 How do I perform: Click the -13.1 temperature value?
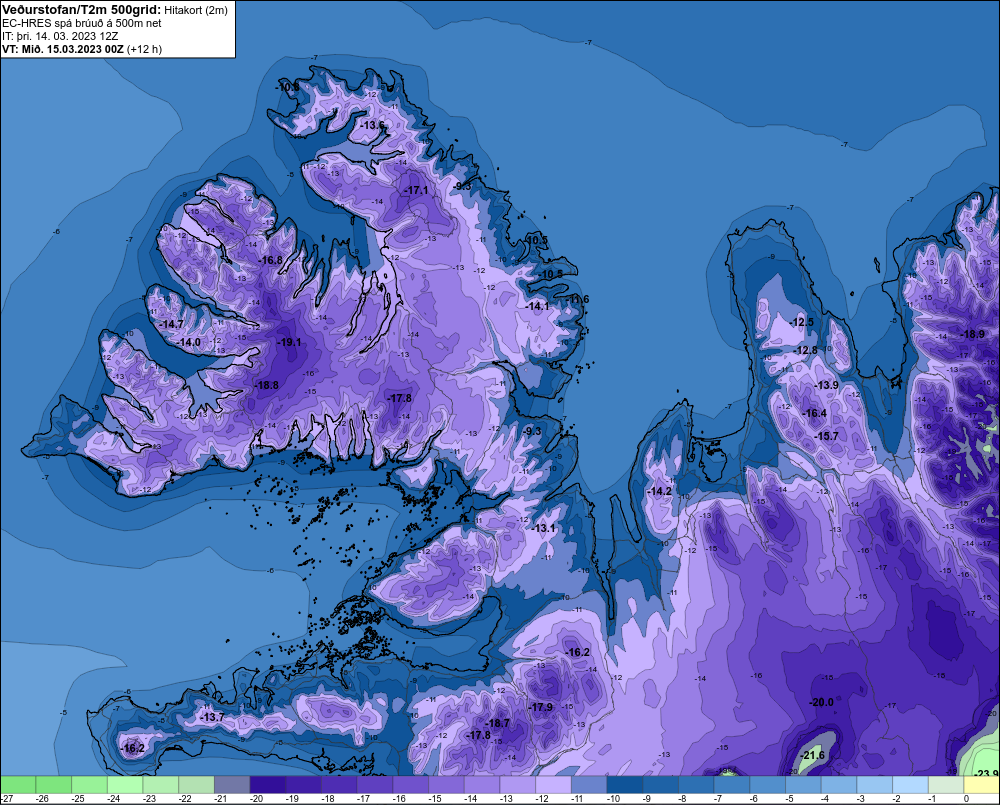pyautogui.click(x=544, y=528)
